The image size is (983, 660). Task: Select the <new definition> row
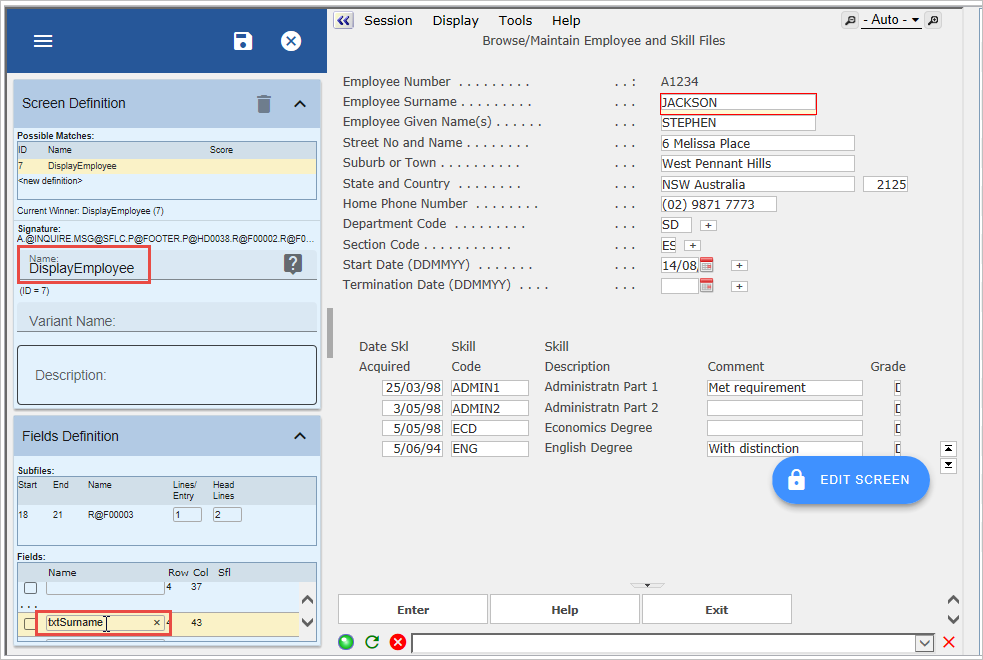coord(167,181)
